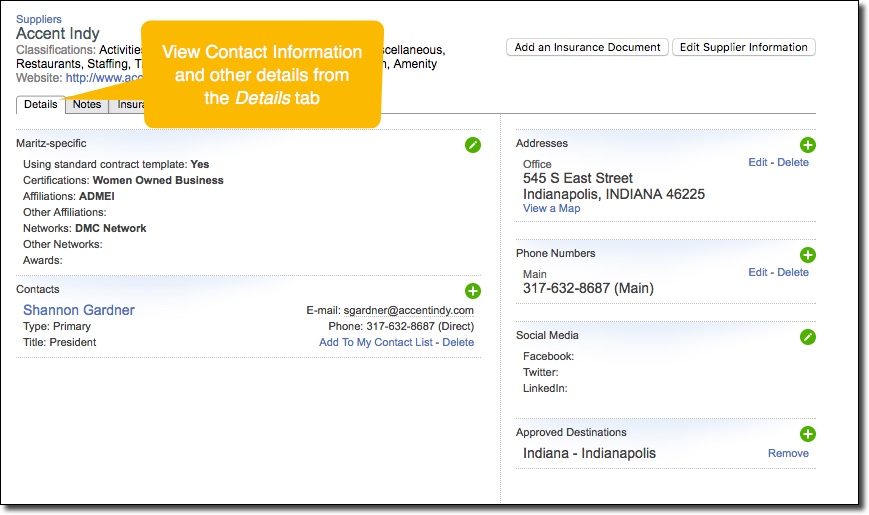Edit the Office address

click(x=758, y=162)
